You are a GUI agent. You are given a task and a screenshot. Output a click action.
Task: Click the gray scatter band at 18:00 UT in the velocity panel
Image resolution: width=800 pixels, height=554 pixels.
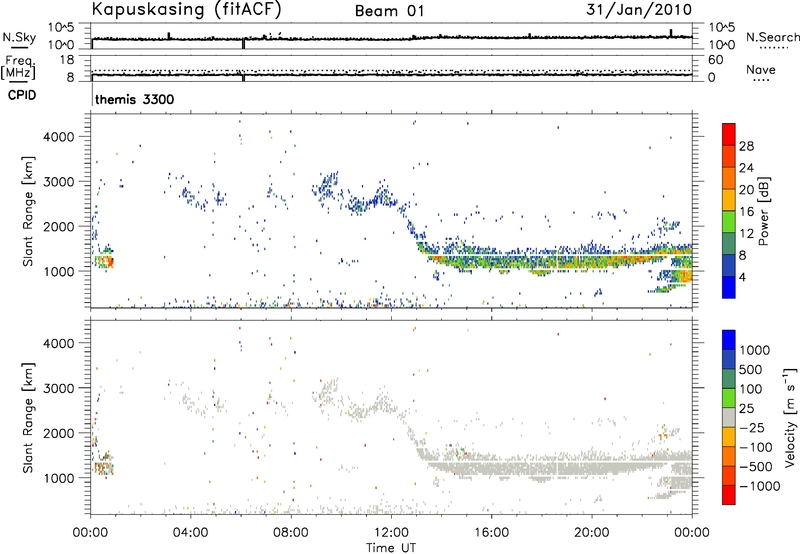click(x=542, y=467)
